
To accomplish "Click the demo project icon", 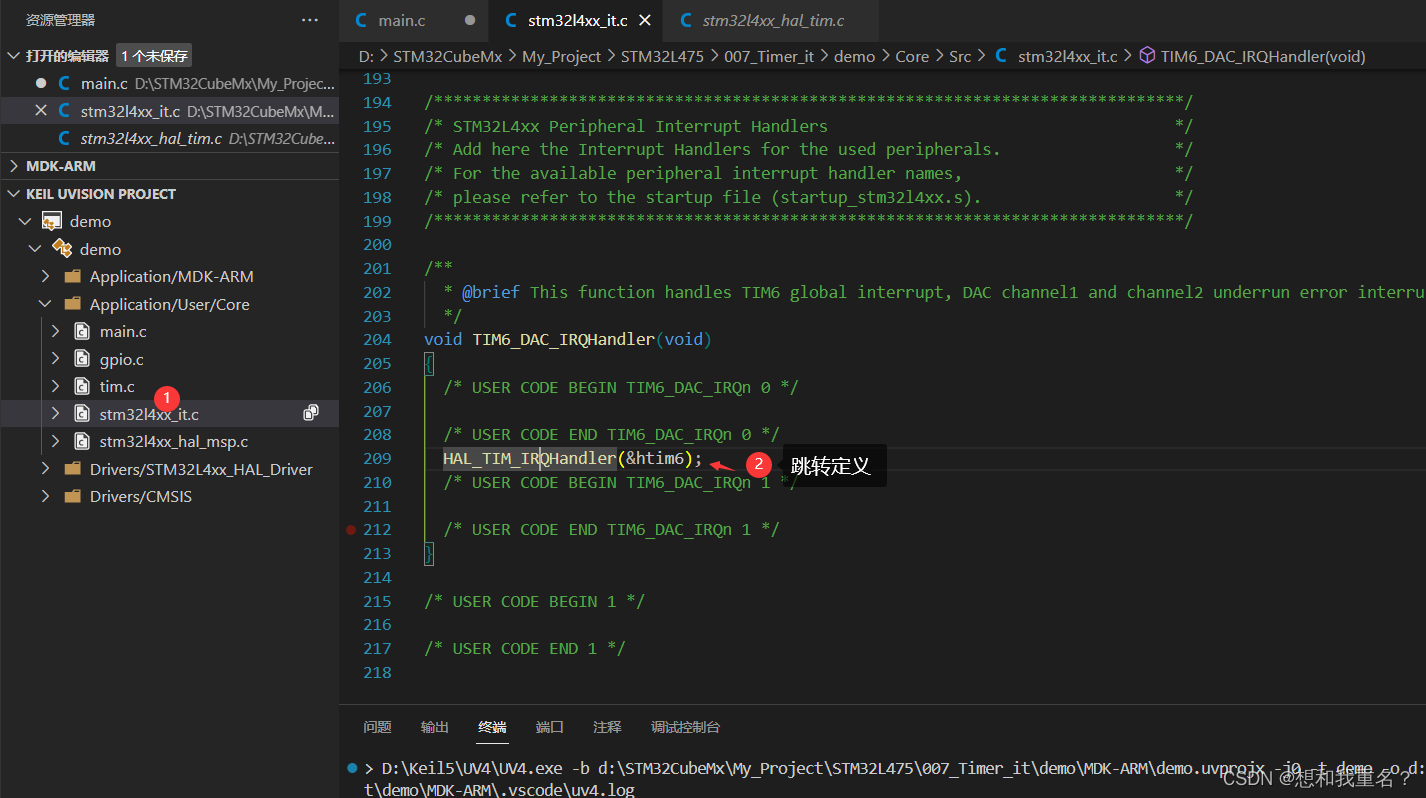I will click(x=52, y=221).
